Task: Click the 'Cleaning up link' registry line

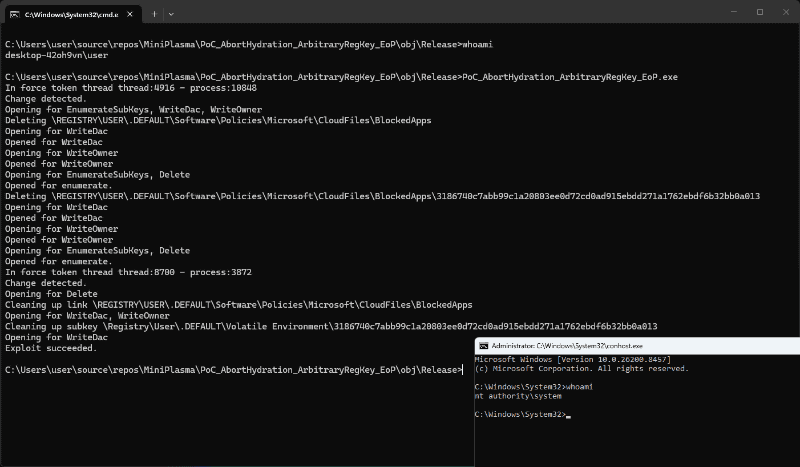Action: [x=239, y=305]
